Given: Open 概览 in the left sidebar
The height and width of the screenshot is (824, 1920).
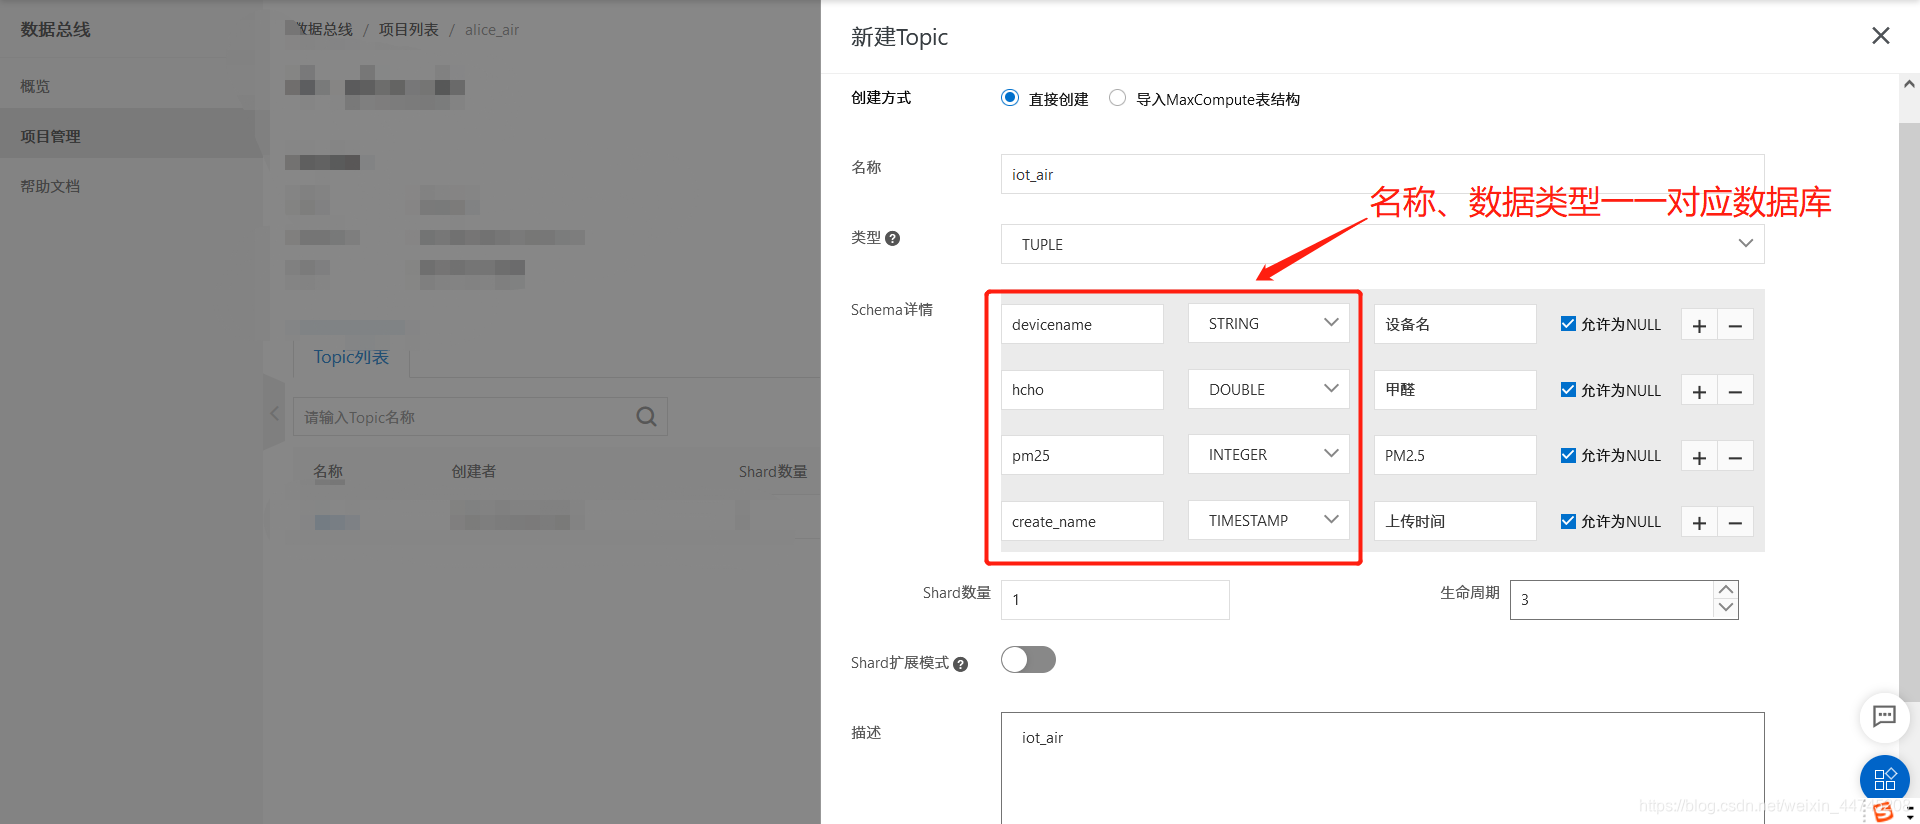Looking at the screenshot, I should (x=35, y=87).
